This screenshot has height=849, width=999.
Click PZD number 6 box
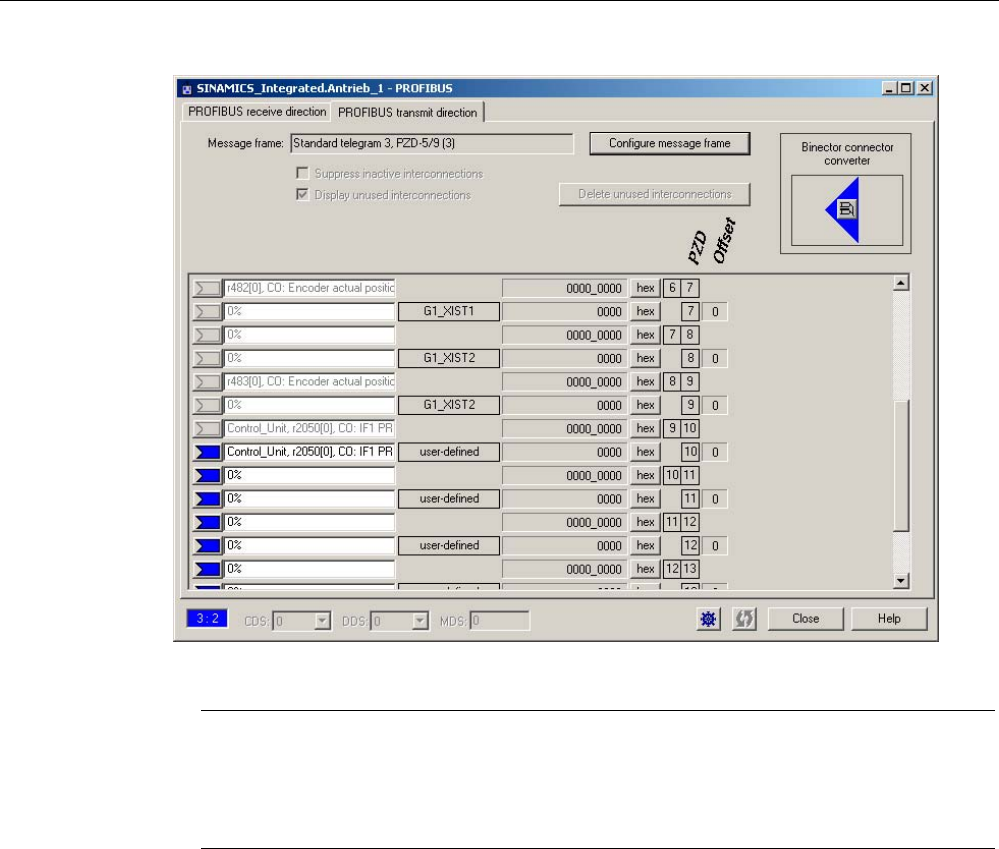[x=672, y=289]
